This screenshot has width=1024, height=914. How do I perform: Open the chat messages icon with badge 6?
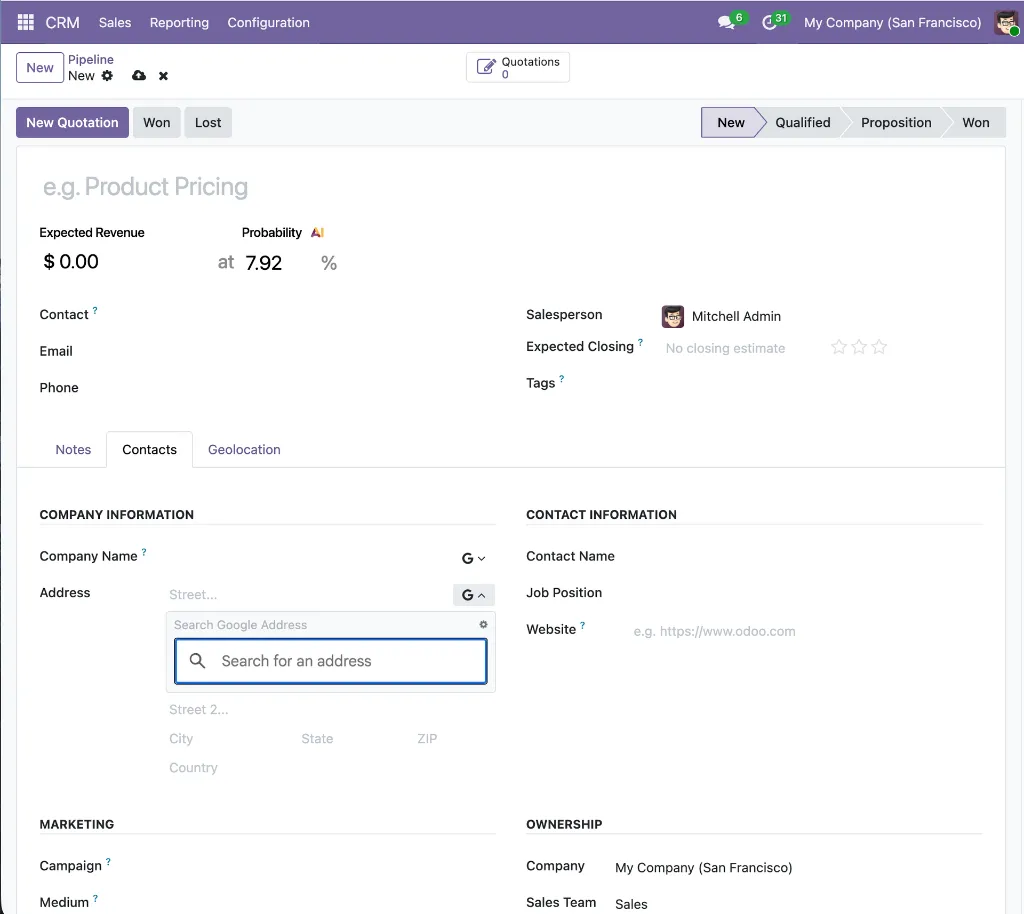pos(726,22)
